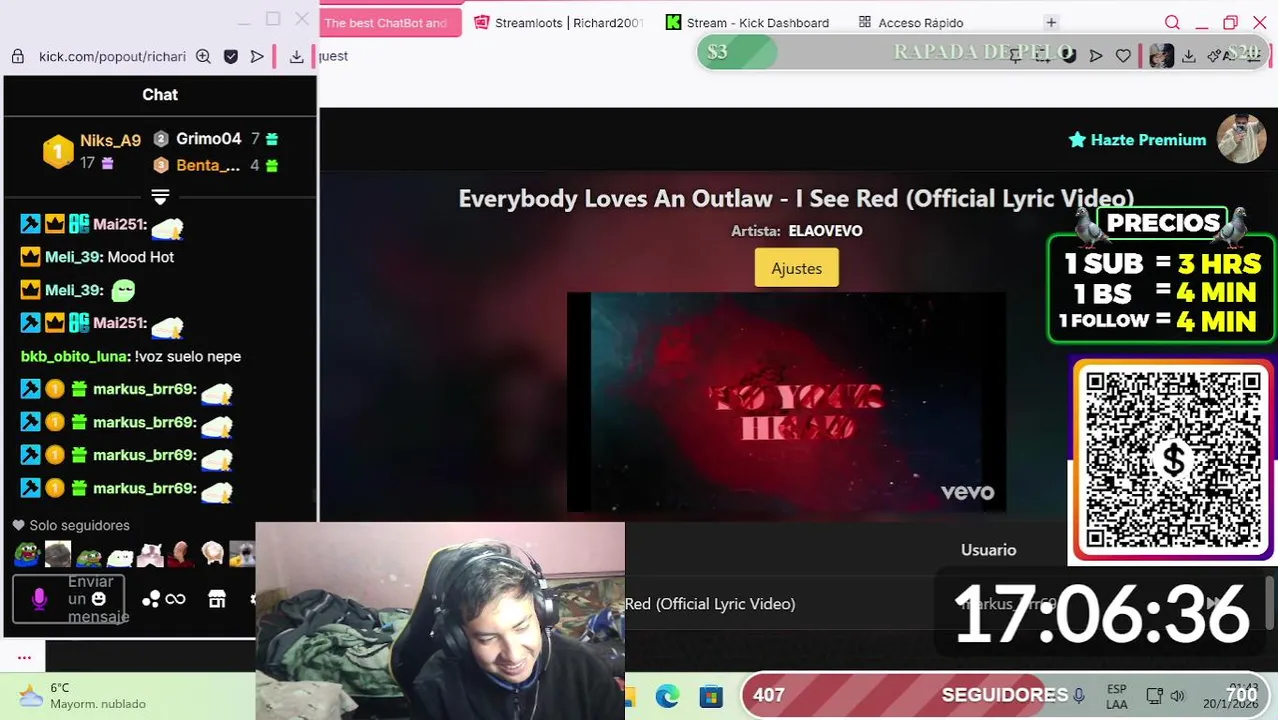Expand the chat leaderboard with the collapse arrow
The height and width of the screenshot is (720, 1278).
click(x=160, y=196)
